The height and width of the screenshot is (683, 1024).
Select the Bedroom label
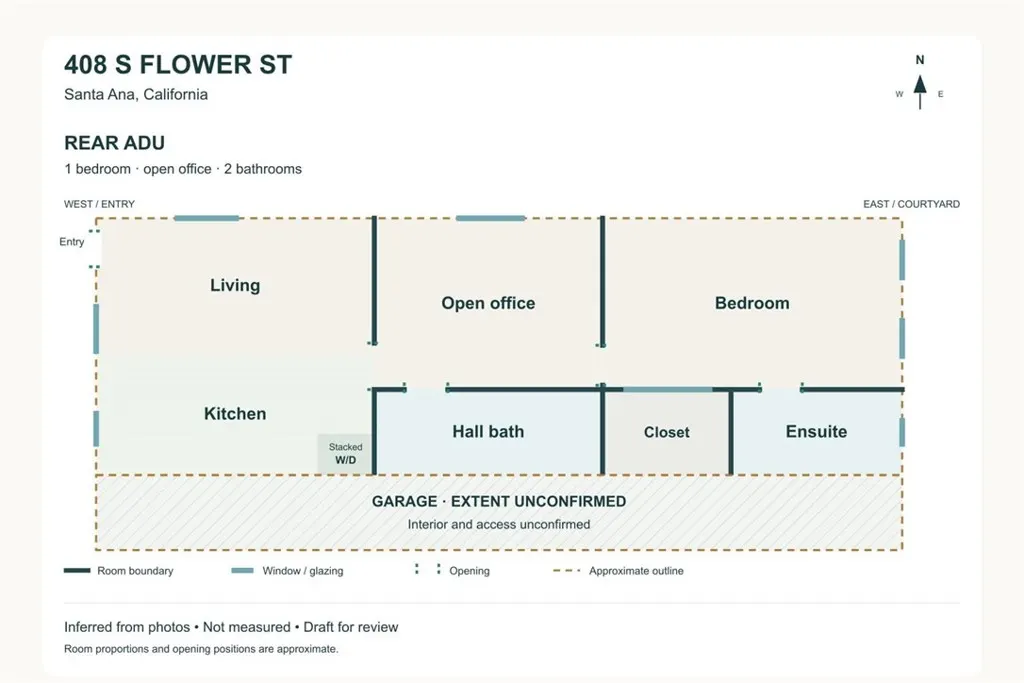coord(752,303)
